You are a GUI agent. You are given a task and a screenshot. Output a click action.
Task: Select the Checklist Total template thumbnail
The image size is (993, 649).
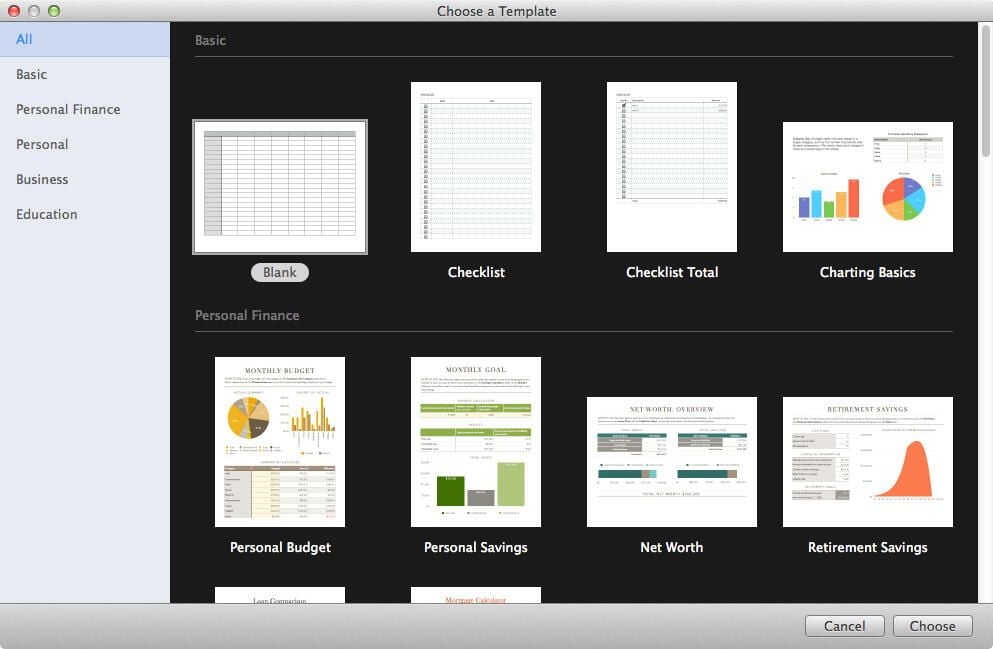coord(671,167)
